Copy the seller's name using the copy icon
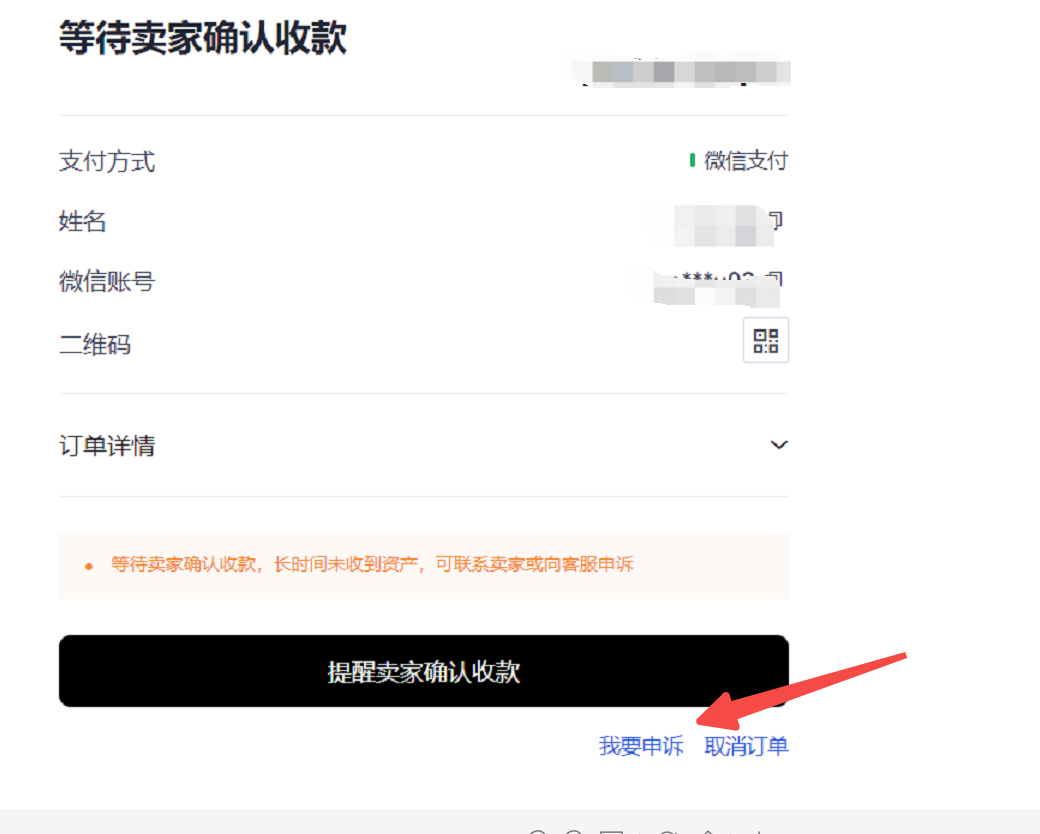The height and width of the screenshot is (834, 1040). tap(776, 220)
